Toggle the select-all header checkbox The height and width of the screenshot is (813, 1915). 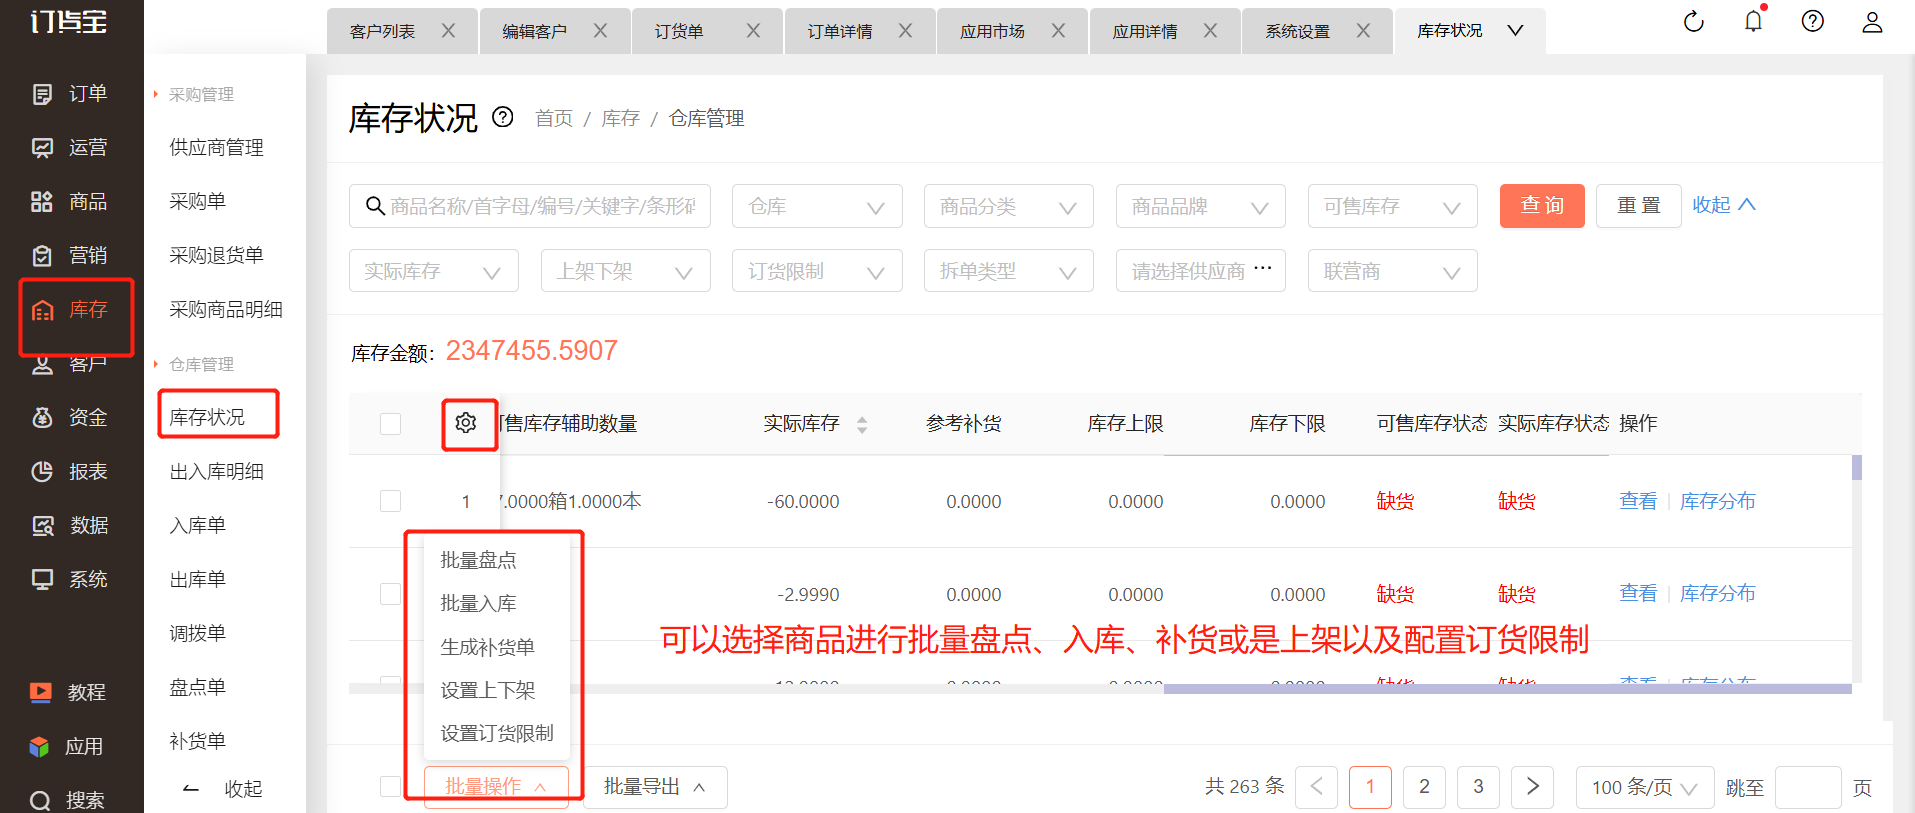tap(391, 424)
